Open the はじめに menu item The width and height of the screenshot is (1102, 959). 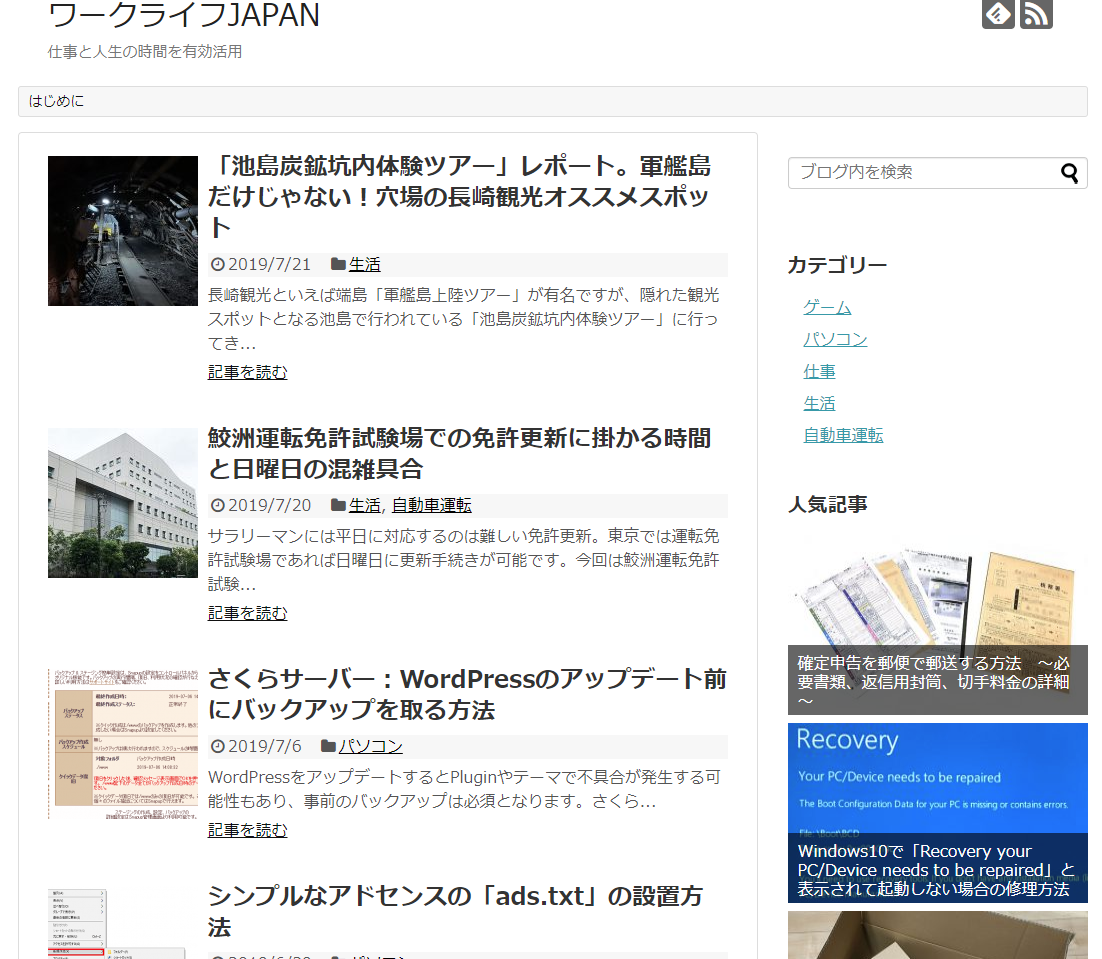tap(56, 101)
